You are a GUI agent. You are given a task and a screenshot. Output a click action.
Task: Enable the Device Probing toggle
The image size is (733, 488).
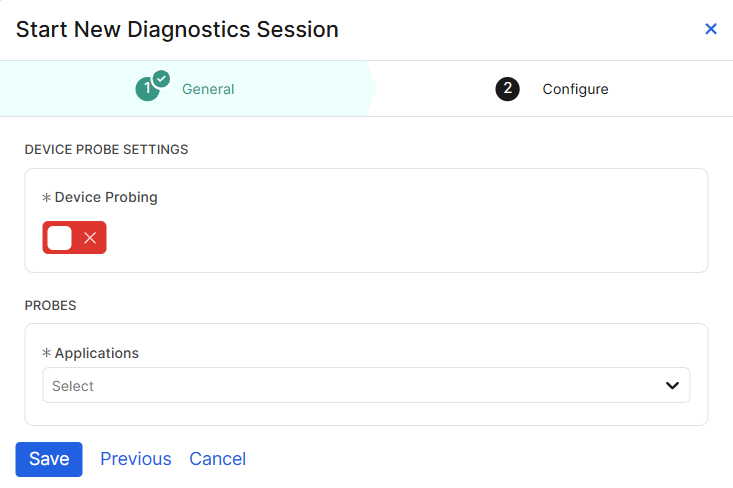[74, 238]
